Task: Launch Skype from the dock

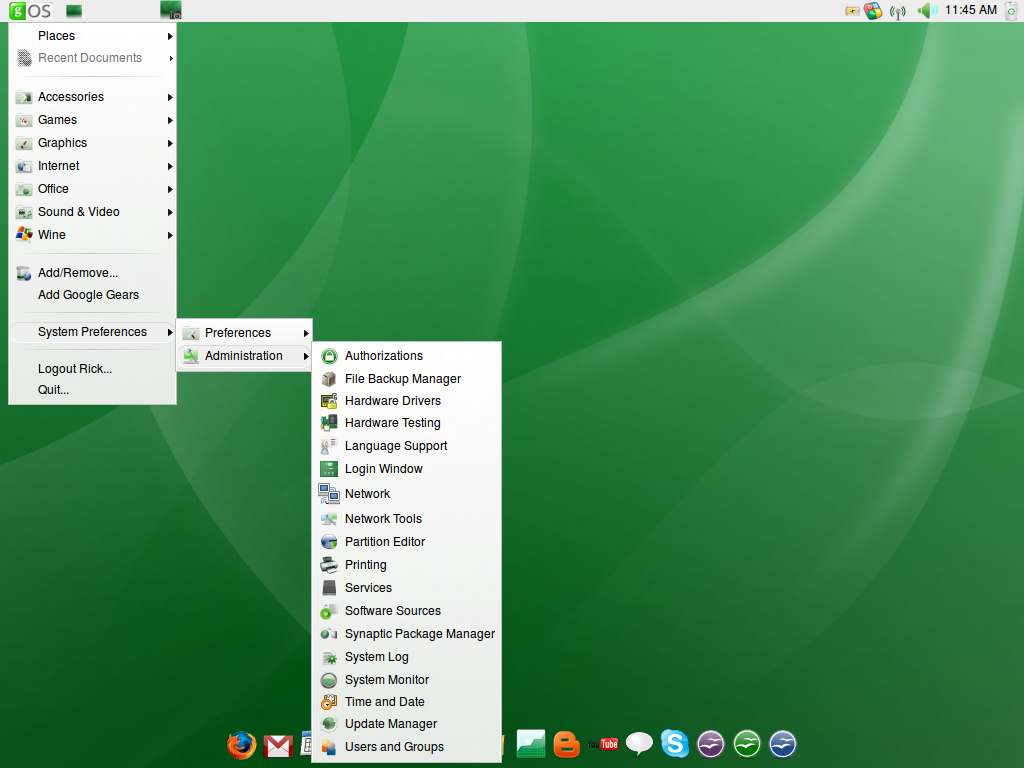Action: tap(675, 743)
